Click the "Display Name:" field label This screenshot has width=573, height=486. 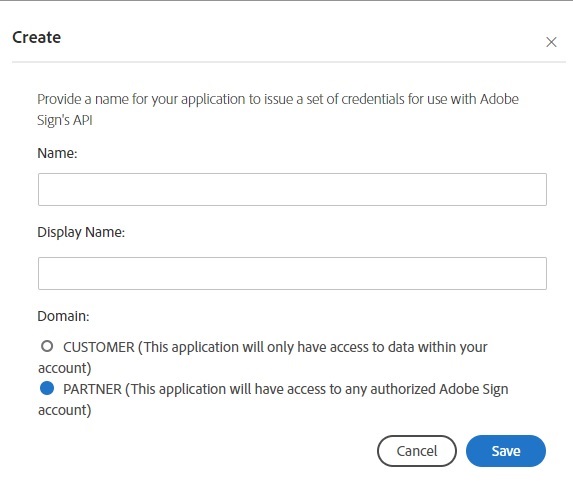[81, 232]
